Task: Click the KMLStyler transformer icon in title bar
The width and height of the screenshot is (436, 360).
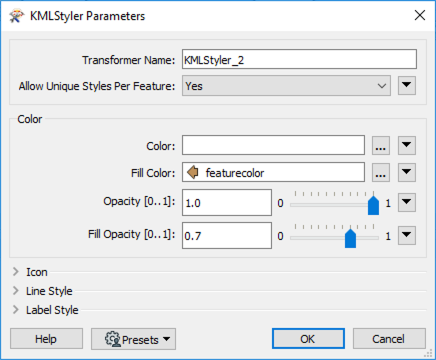Action: 17,16
